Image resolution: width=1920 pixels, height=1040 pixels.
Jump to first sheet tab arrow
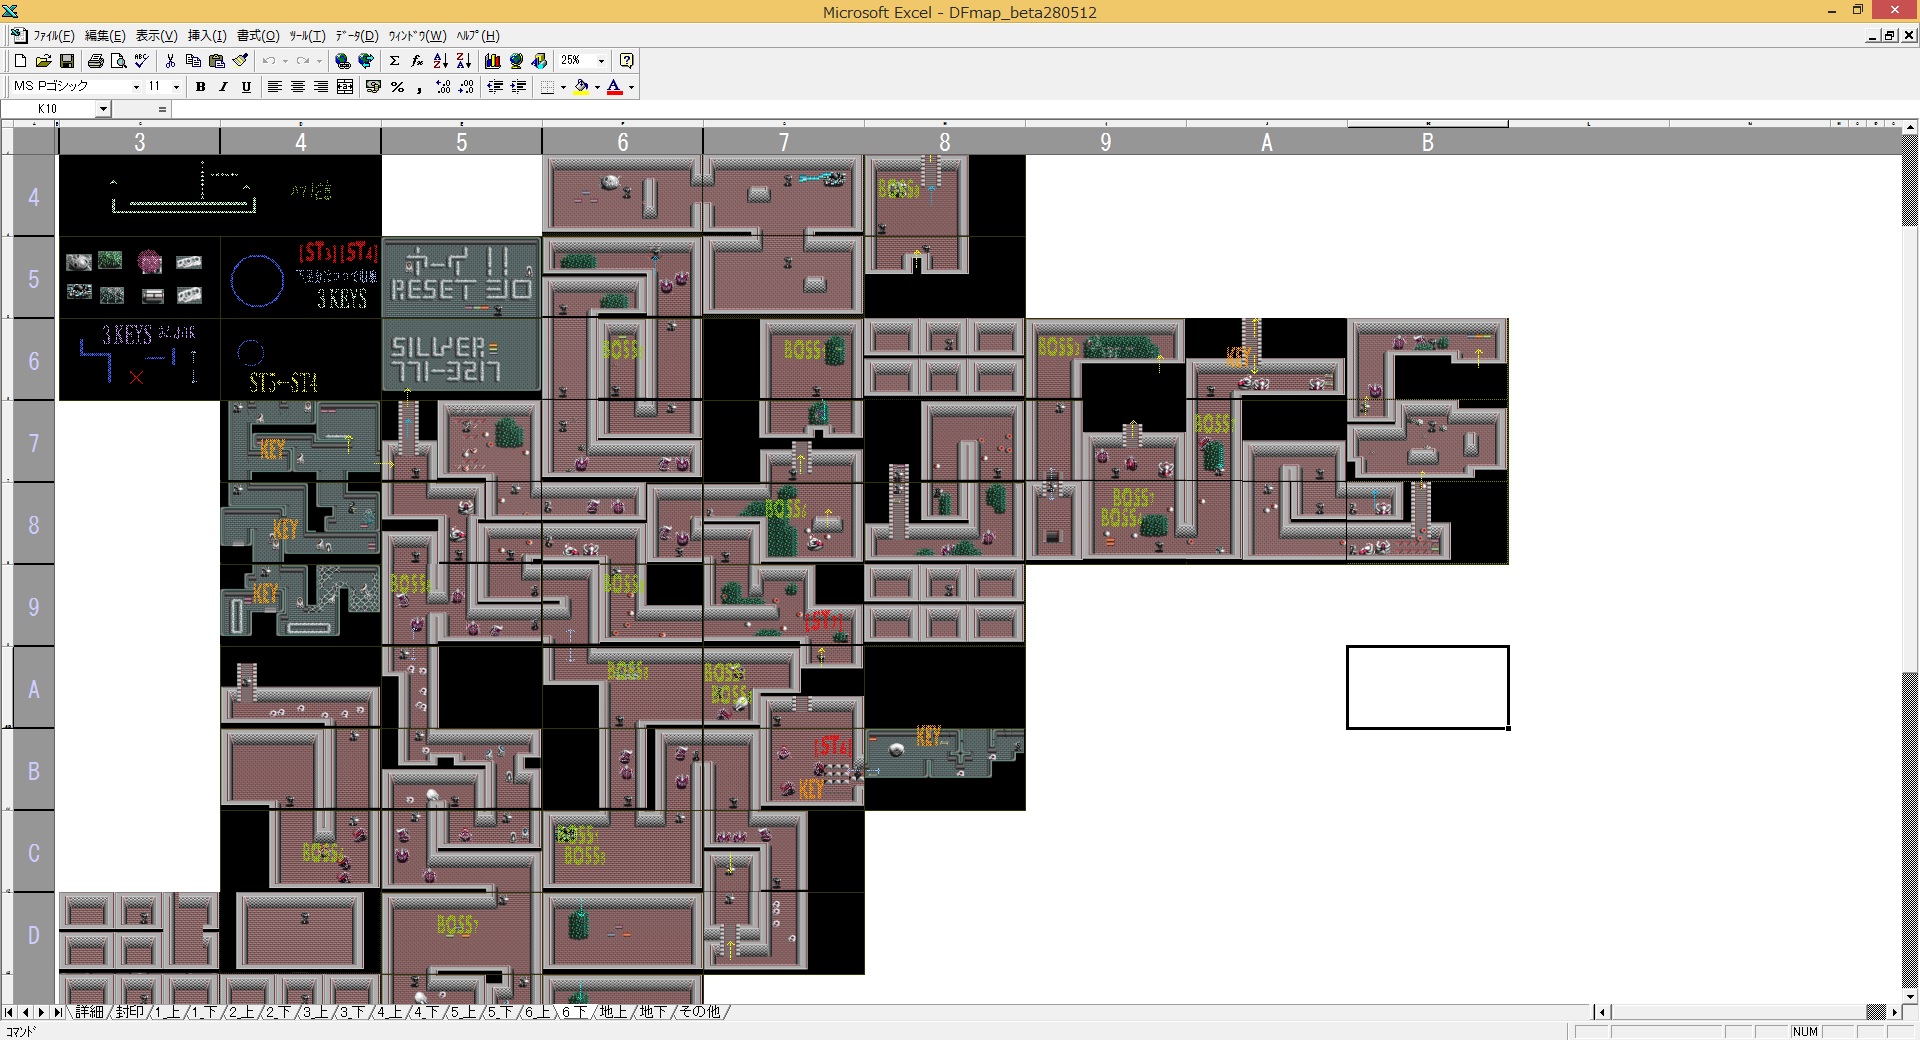pyautogui.click(x=9, y=1012)
